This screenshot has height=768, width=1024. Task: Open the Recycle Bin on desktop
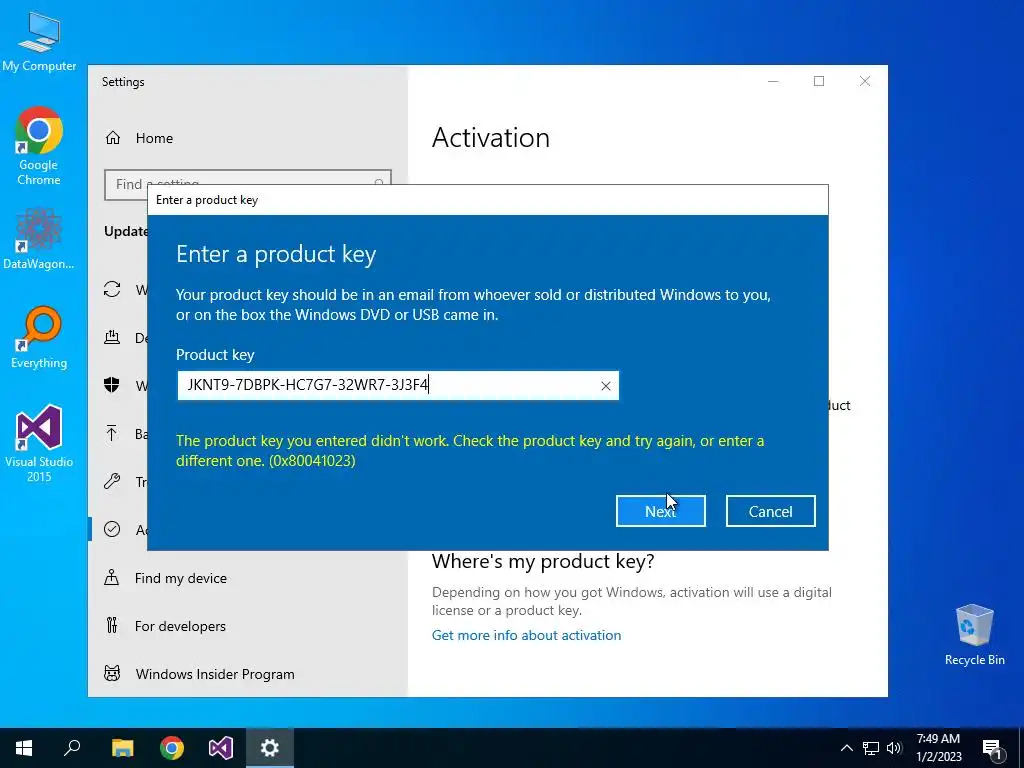point(974,635)
